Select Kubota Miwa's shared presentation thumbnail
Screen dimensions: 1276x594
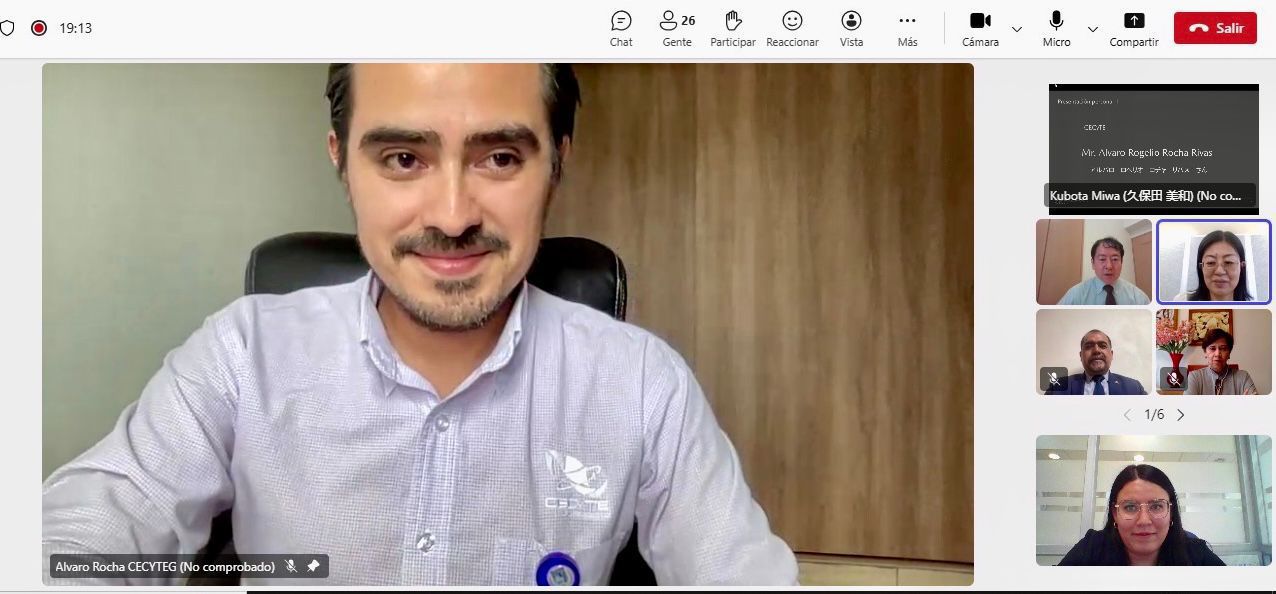pyautogui.click(x=1153, y=148)
